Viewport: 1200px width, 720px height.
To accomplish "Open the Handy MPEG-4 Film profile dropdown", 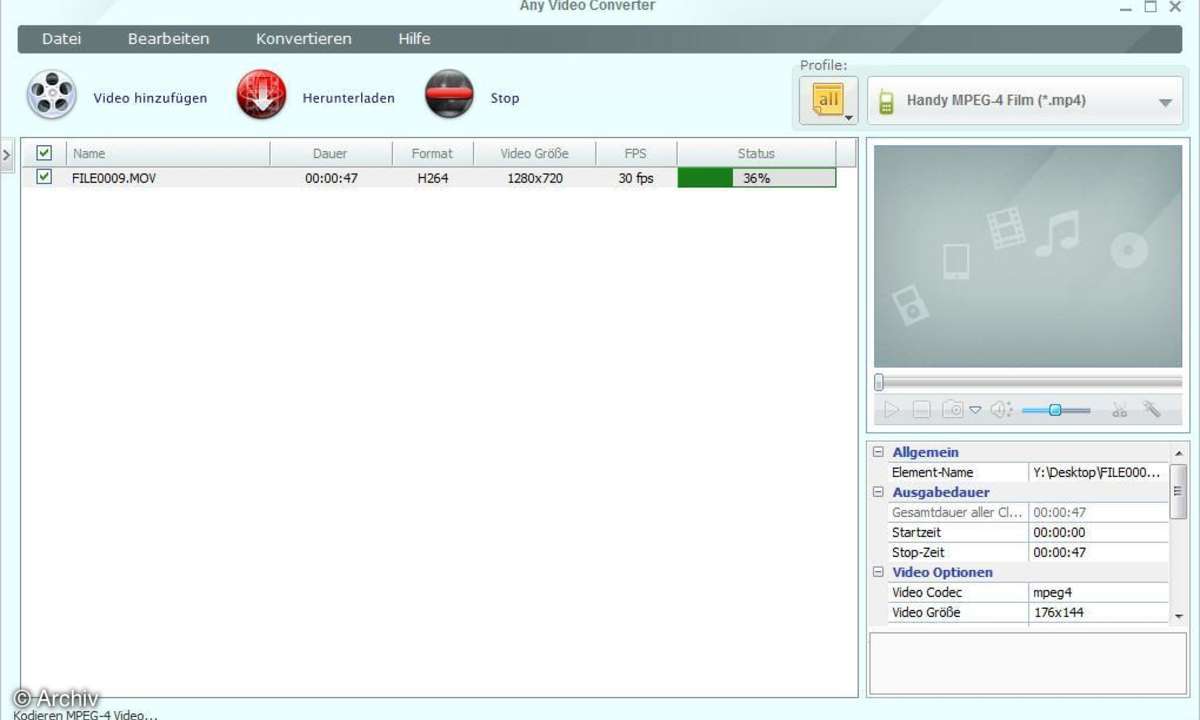I will click(x=1025, y=101).
